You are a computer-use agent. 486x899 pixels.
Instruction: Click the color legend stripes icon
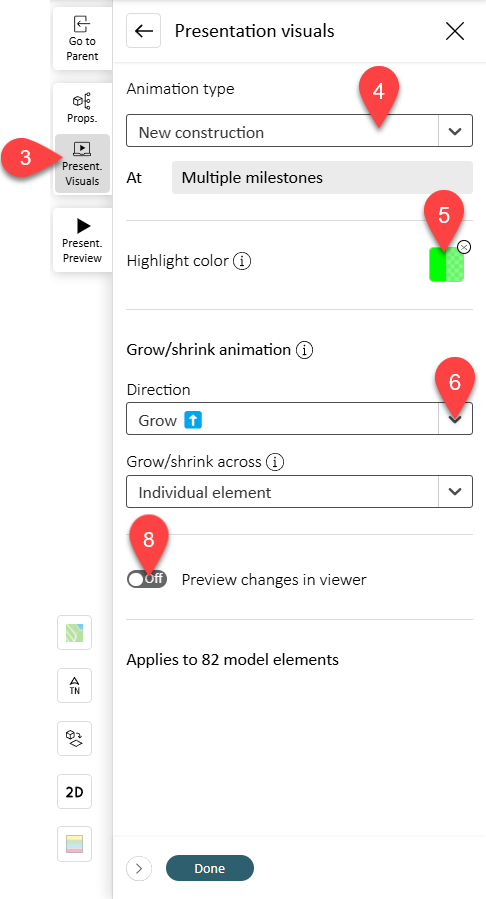(x=75, y=844)
